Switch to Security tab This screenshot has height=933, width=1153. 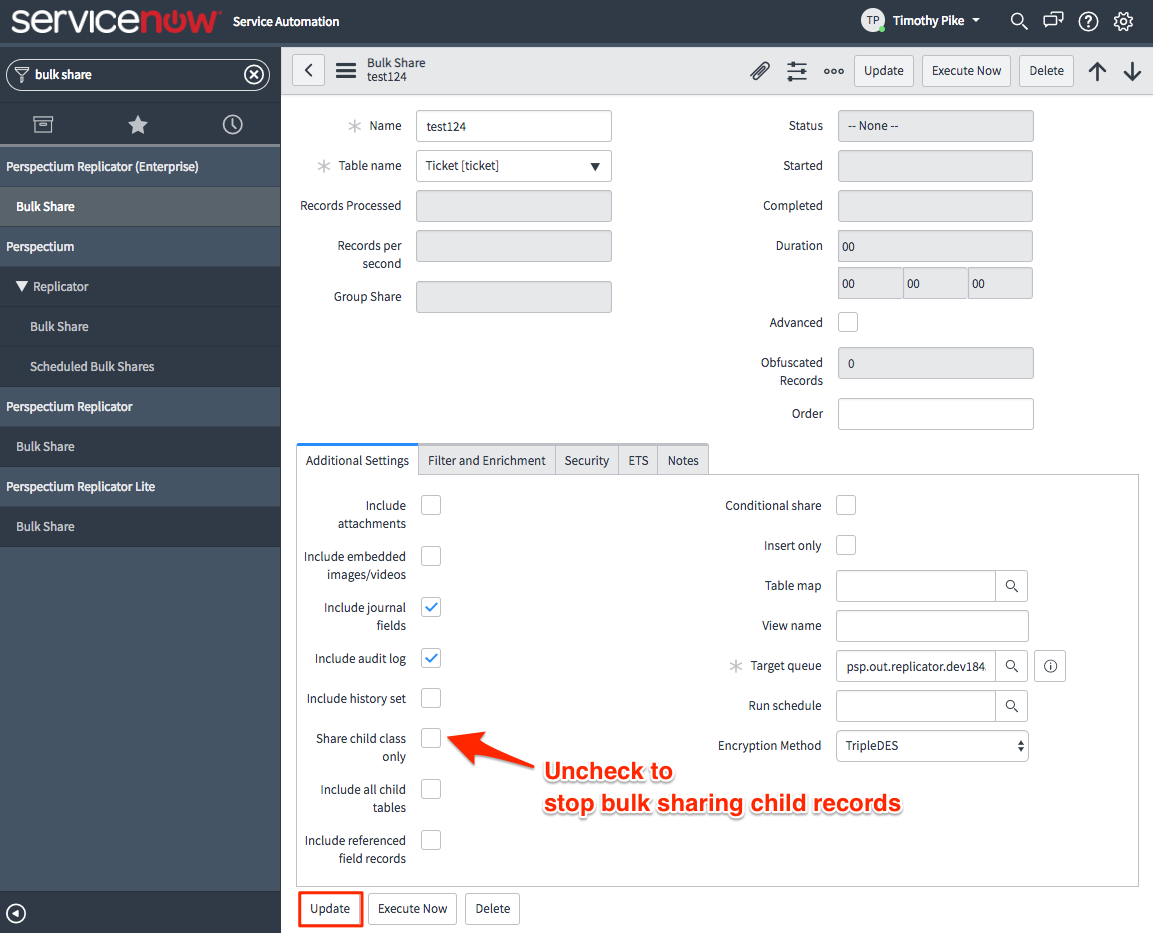[x=587, y=460]
